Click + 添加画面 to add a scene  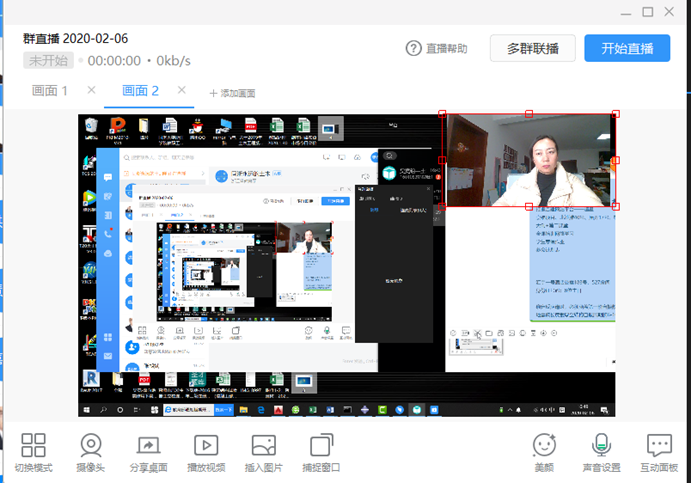point(232,93)
